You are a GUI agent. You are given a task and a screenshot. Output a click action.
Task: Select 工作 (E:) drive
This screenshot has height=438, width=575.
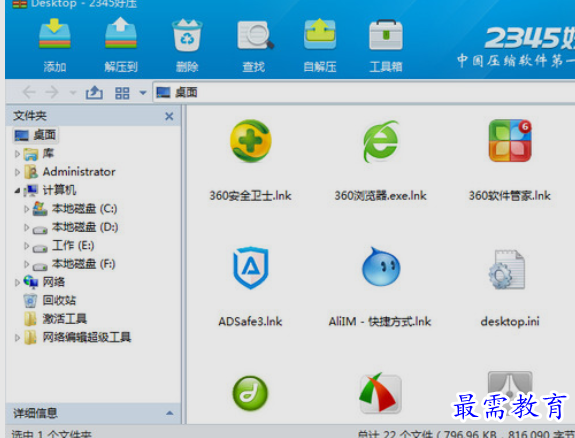coord(63,245)
